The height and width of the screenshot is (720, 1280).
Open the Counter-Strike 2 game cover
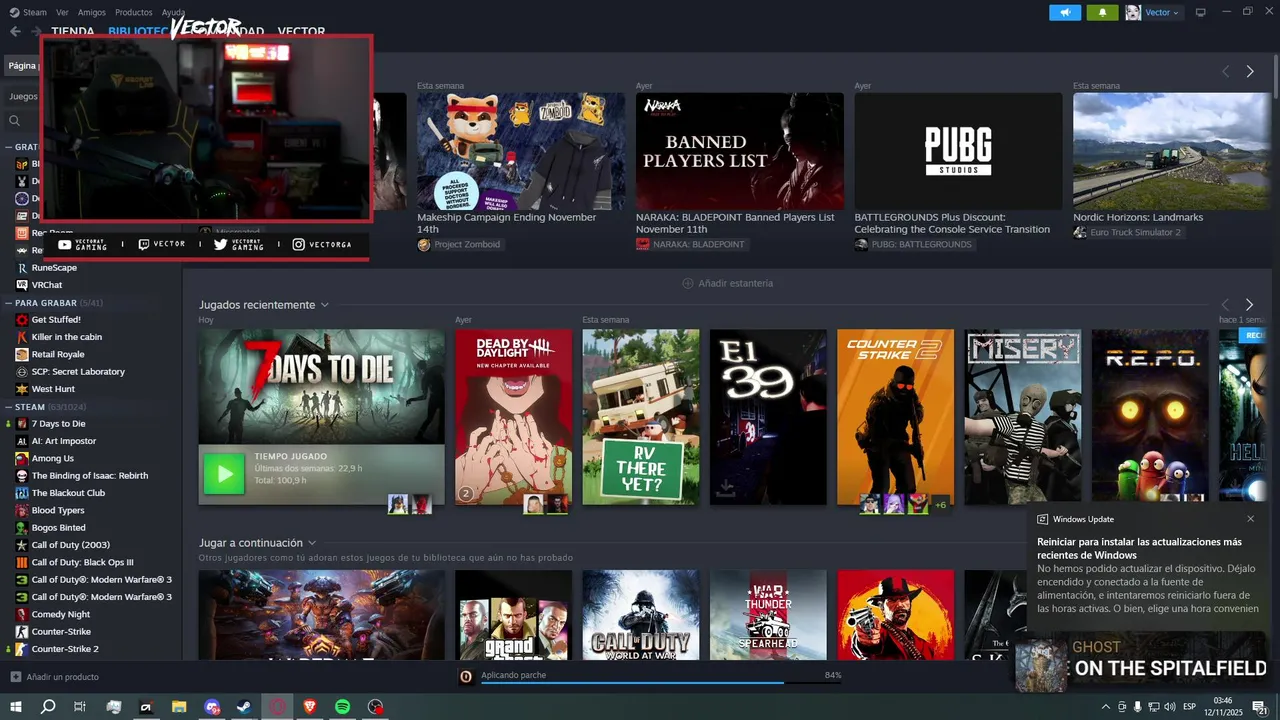point(895,417)
